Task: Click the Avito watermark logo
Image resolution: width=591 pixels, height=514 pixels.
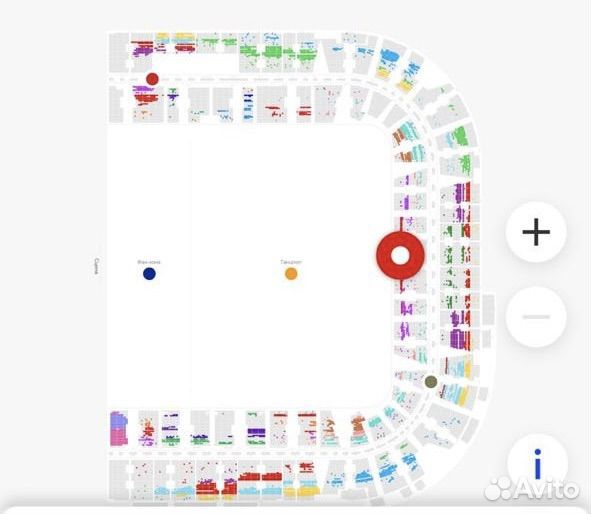Action: [x=531, y=490]
